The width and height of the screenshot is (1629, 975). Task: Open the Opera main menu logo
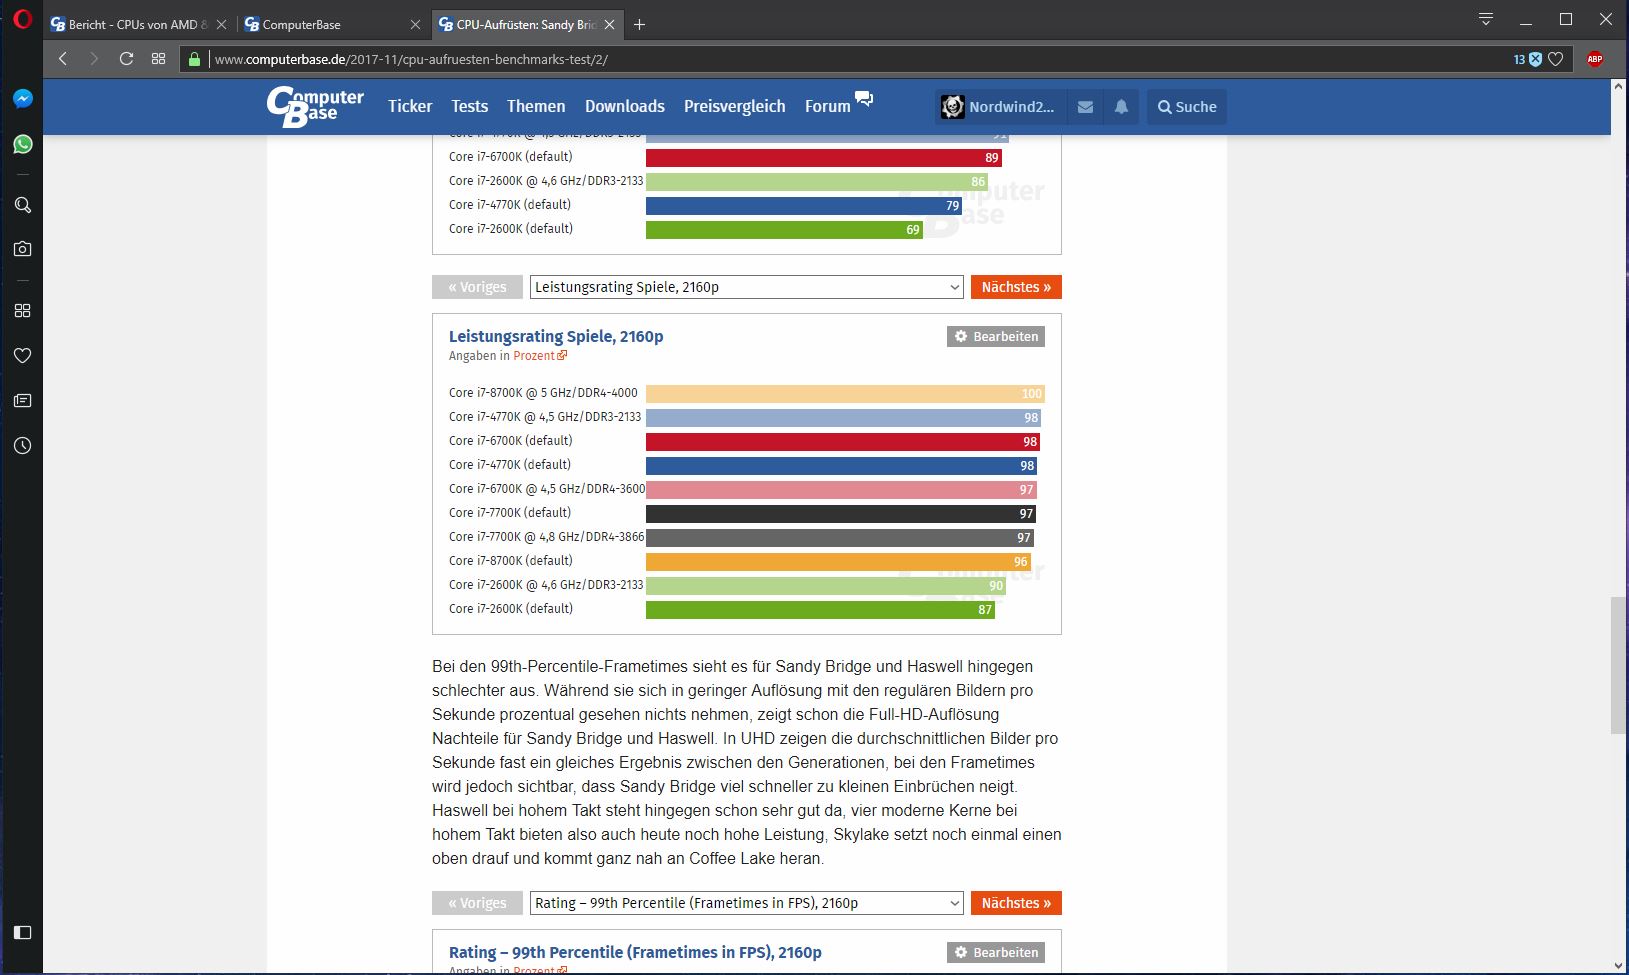pos(22,20)
